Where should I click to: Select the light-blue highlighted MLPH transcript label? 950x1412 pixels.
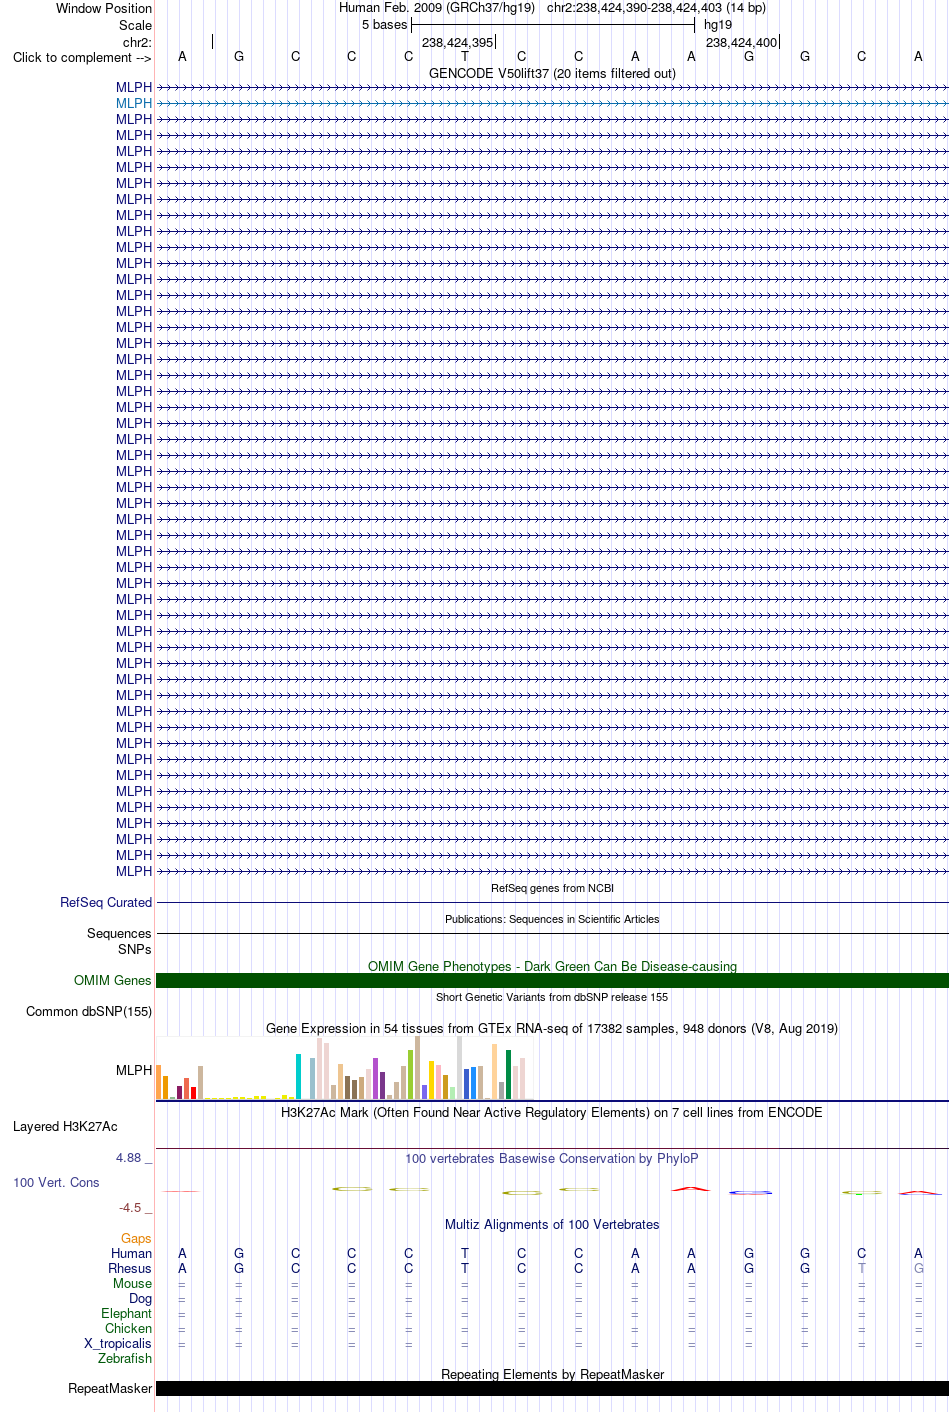click(134, 103)
